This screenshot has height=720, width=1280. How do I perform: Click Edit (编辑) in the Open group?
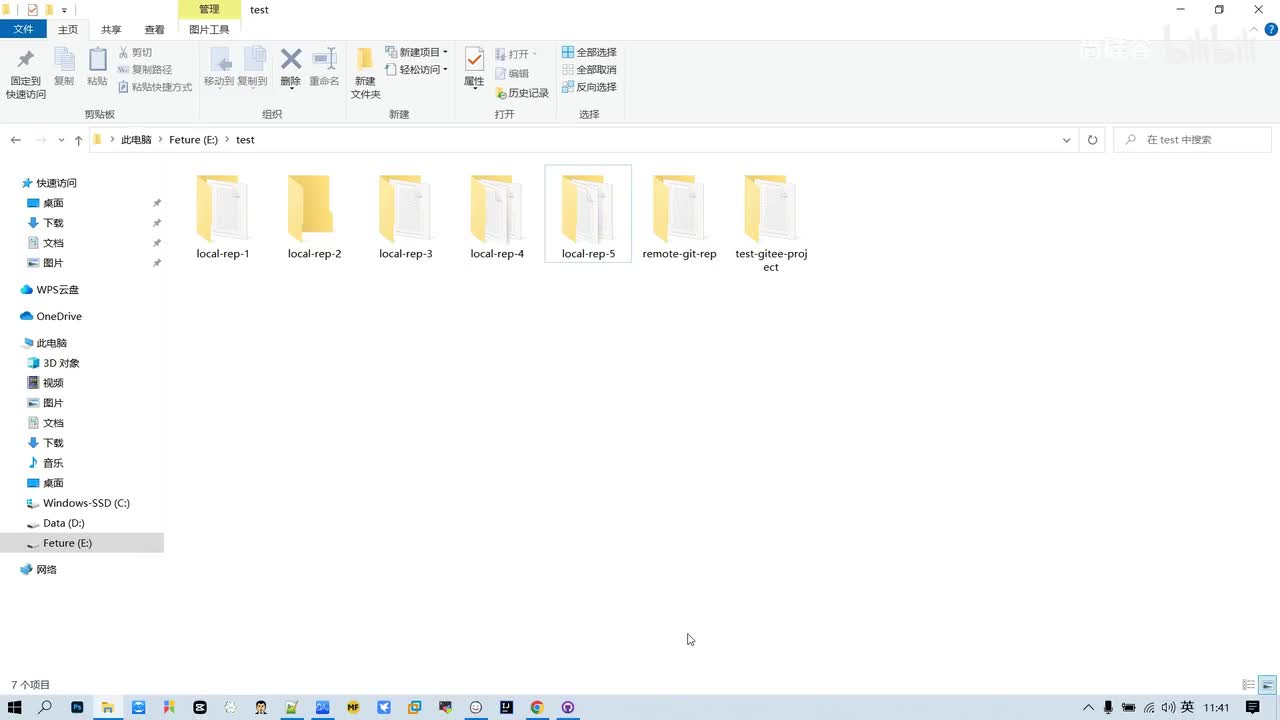click(512, 73)
